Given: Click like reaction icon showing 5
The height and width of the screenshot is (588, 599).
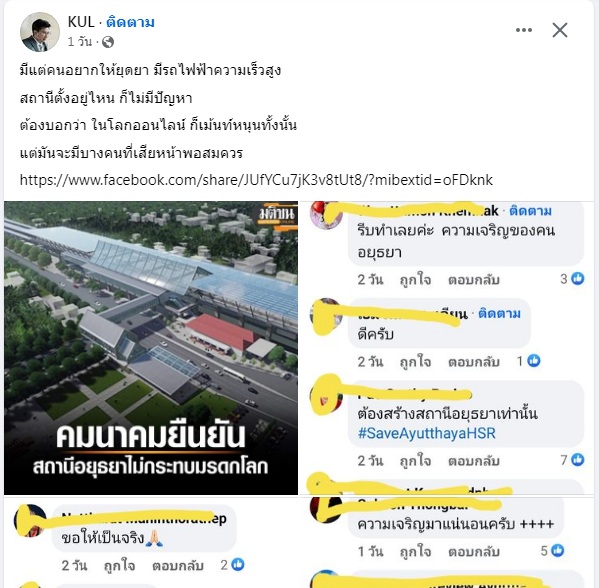Looking at the screenshot, I should [x=558, y=550].
